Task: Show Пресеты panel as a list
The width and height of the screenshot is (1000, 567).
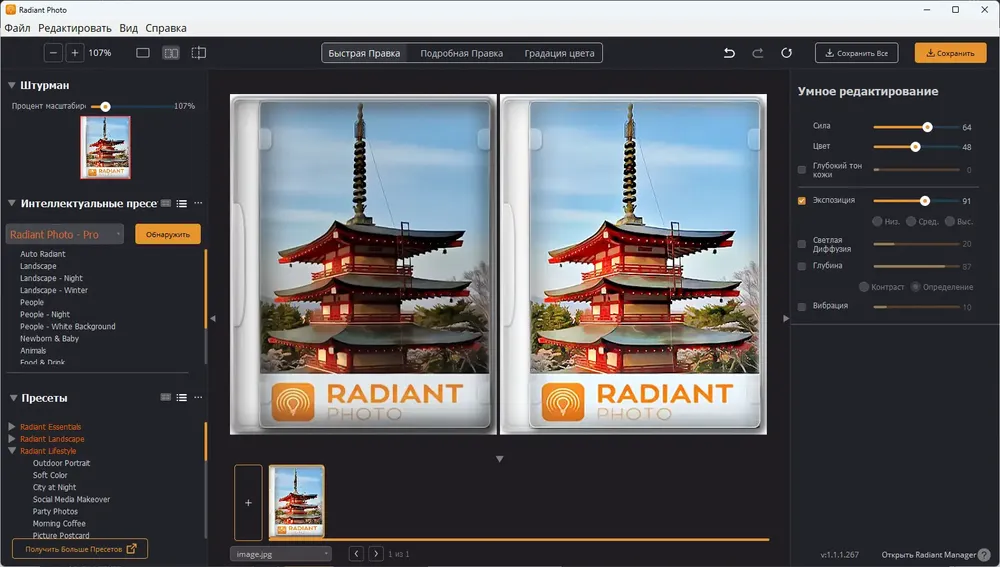Action: pos(181,398)
